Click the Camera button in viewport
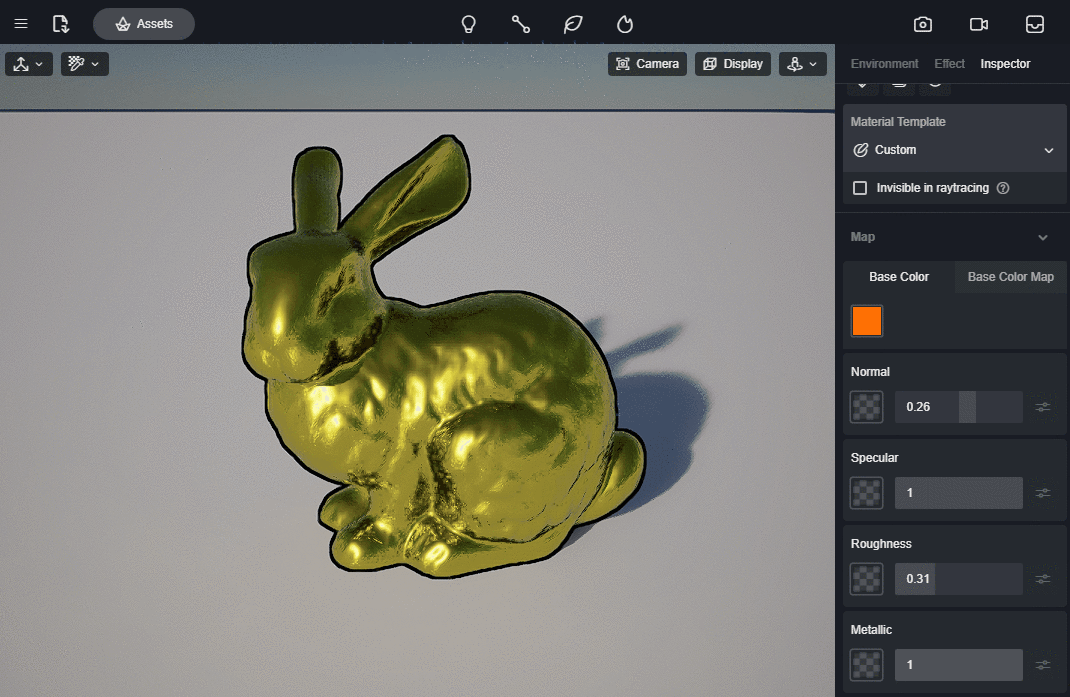This screenshot has width=1070, height=697. click(x=647, y=63)
